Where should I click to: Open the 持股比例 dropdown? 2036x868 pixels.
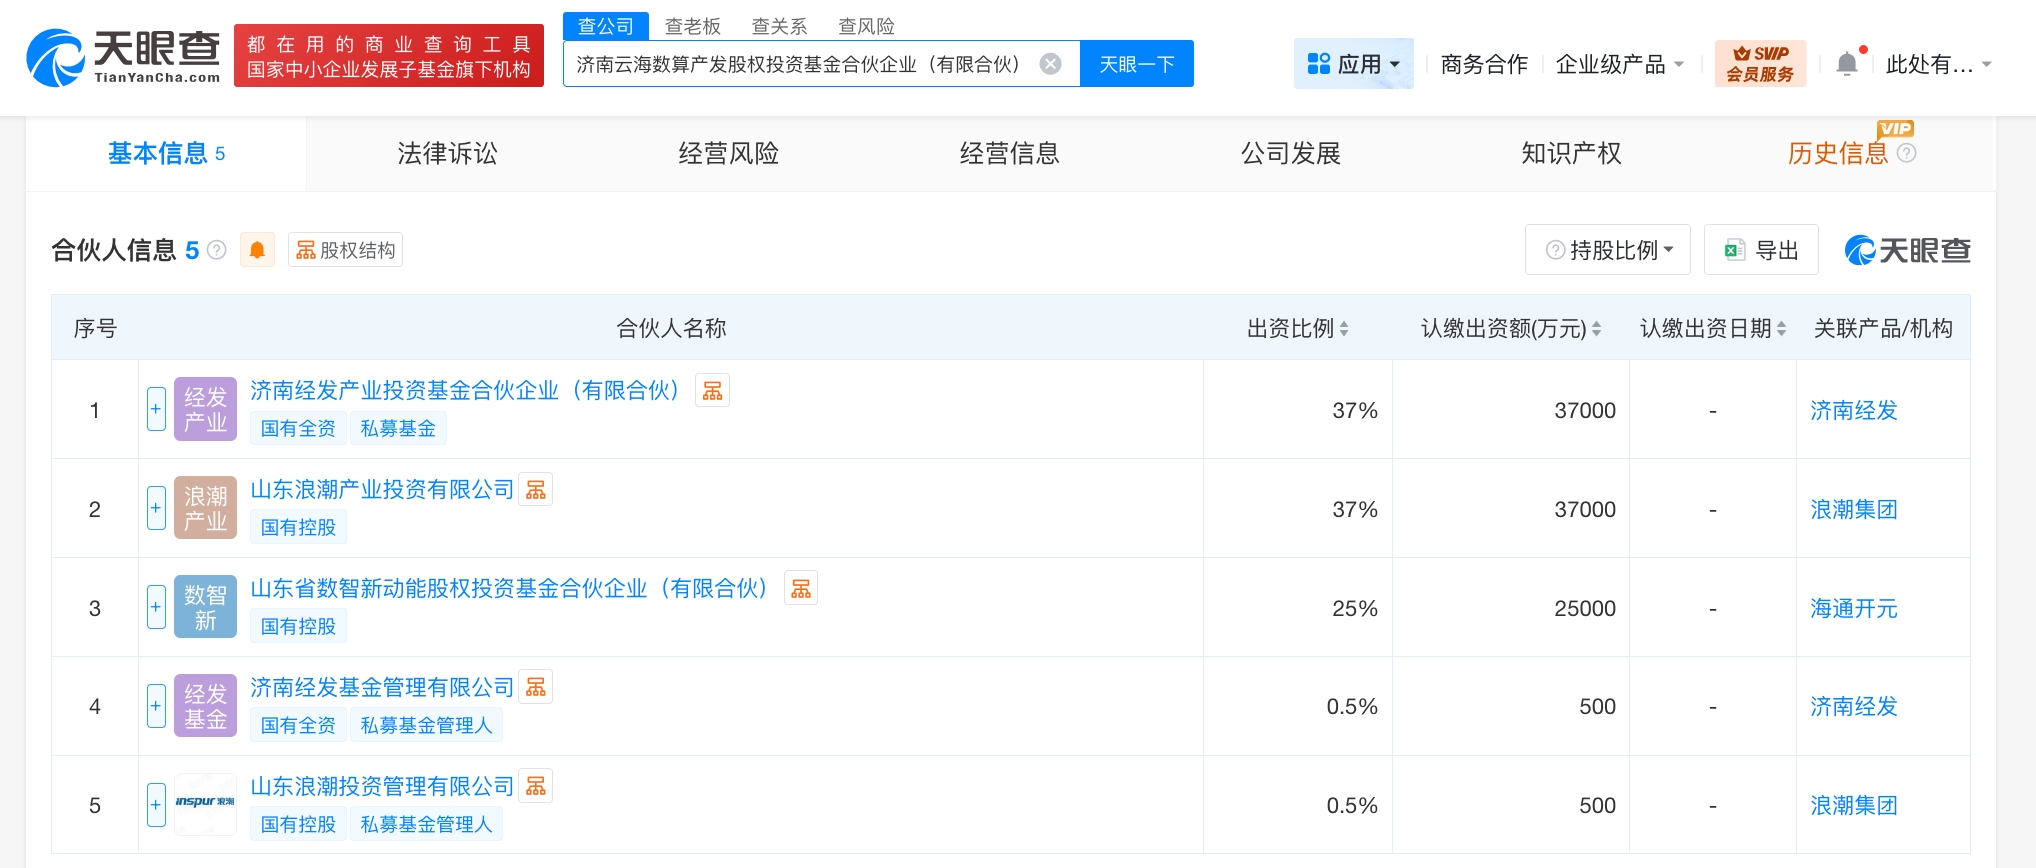pos(1607,250)
